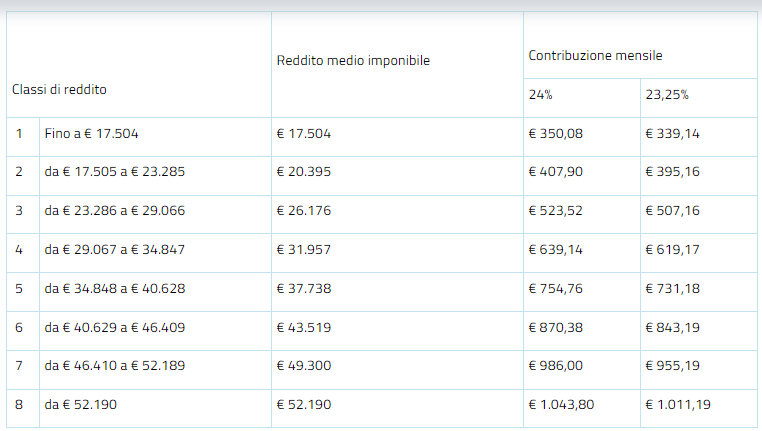Click the "da € 40.629 a € 46.409" cell

click(114, 327)
